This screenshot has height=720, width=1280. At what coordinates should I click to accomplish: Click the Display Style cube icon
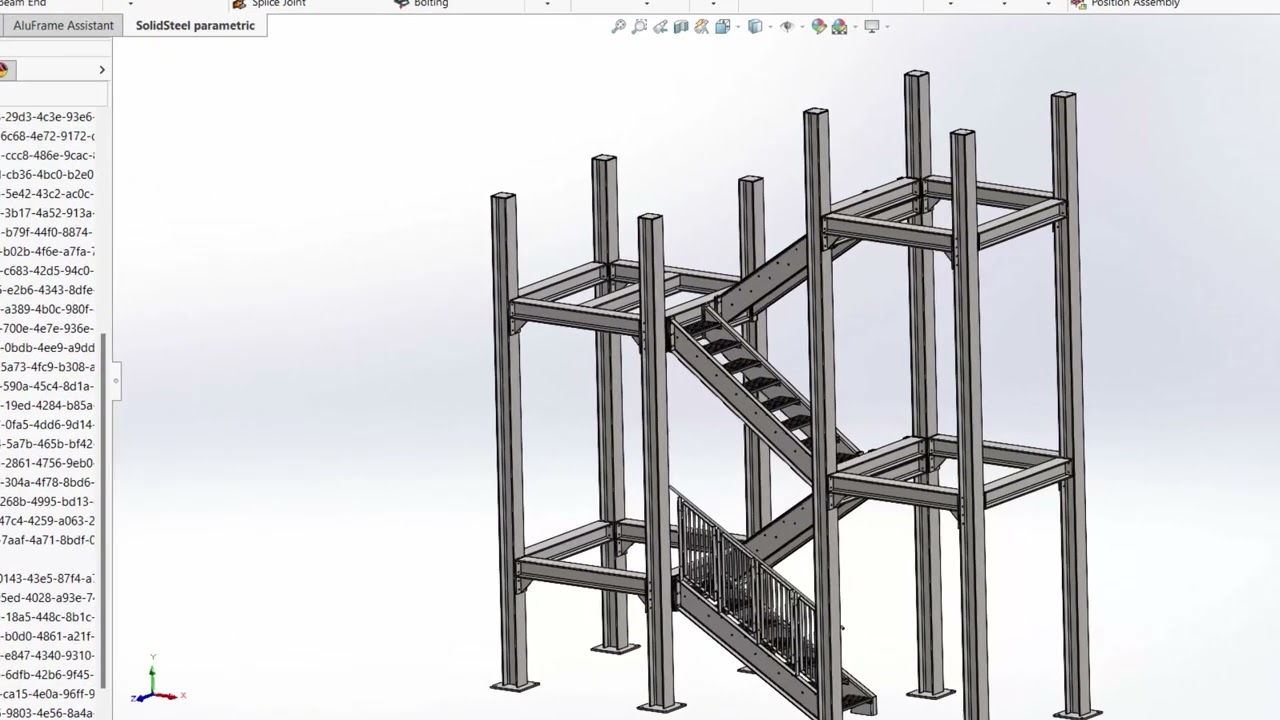pyautogui.click(x=755, y=27)
